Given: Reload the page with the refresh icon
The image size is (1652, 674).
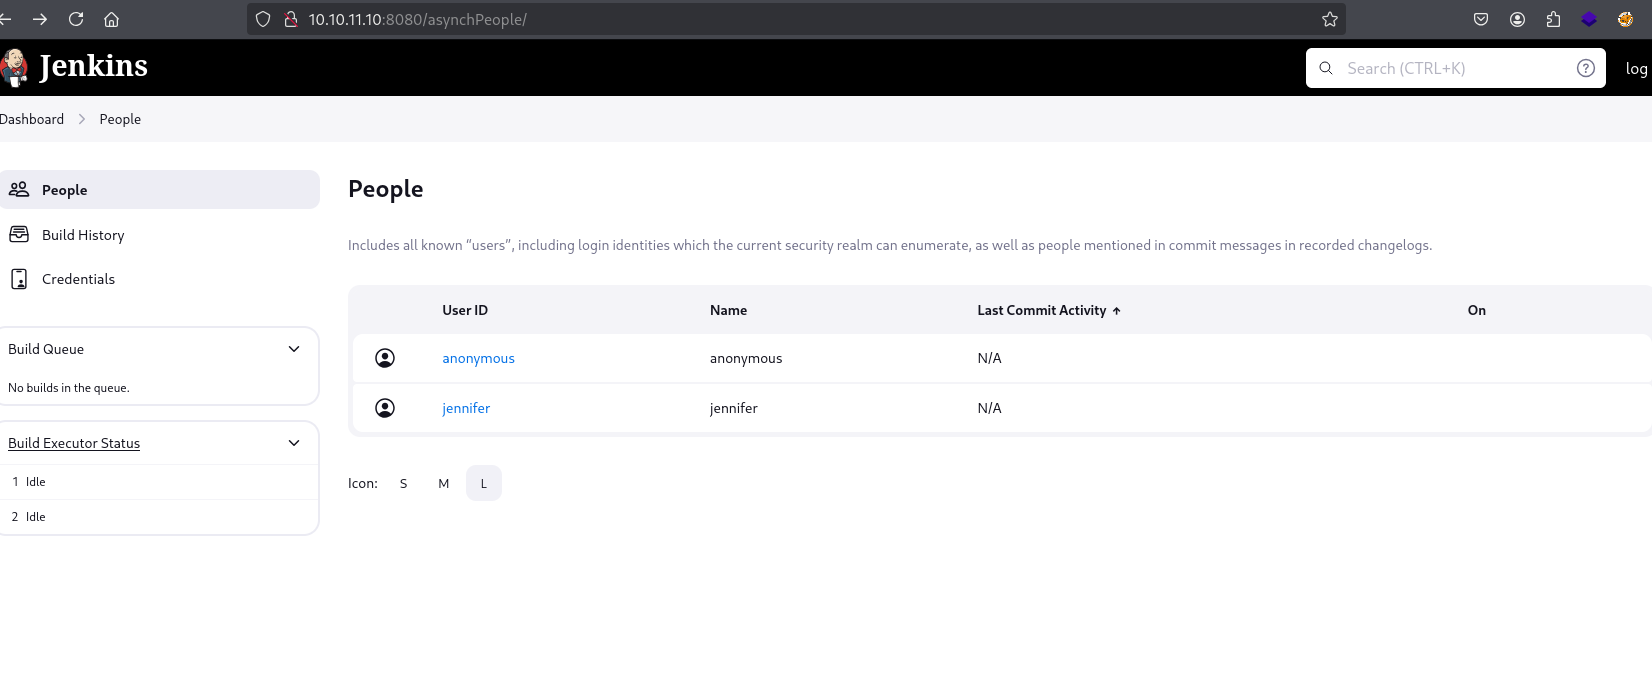Looking at the screenshot, I should (76, 19).
